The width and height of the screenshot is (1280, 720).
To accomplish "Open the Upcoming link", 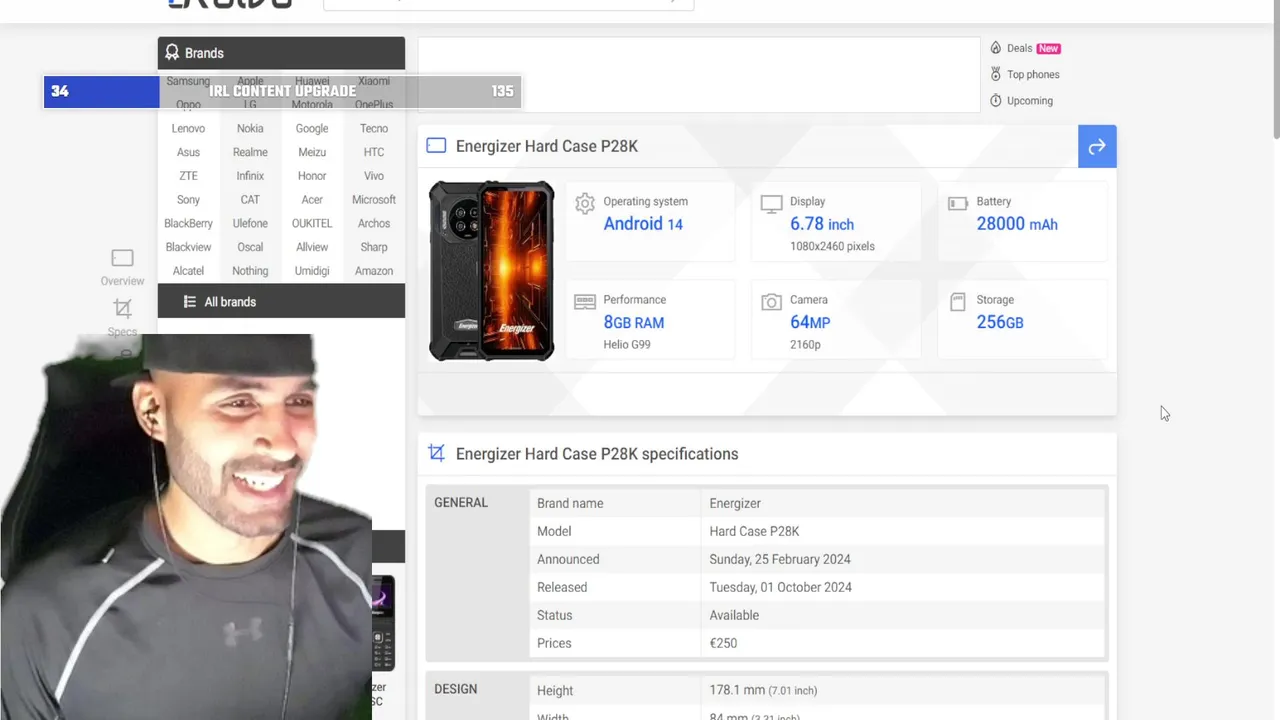I will (x=1030, y=101).
